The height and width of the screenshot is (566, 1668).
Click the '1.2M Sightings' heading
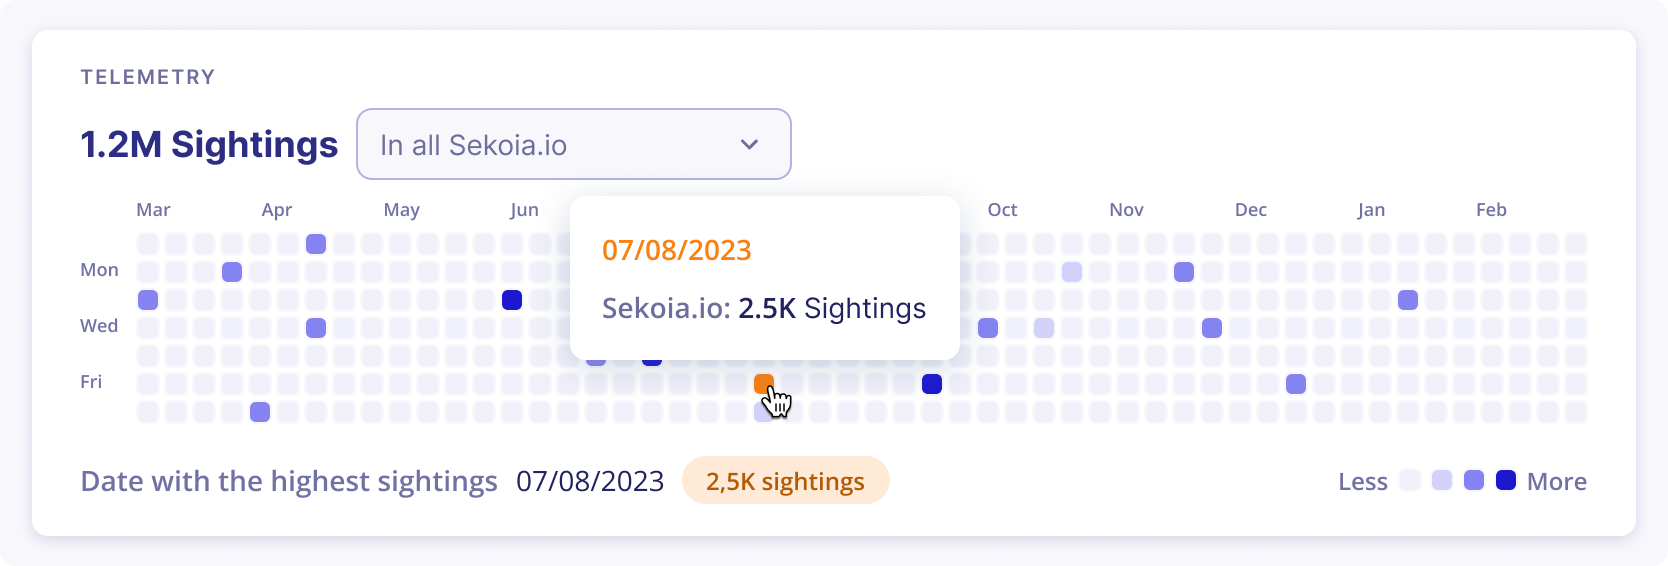[209, 145]
